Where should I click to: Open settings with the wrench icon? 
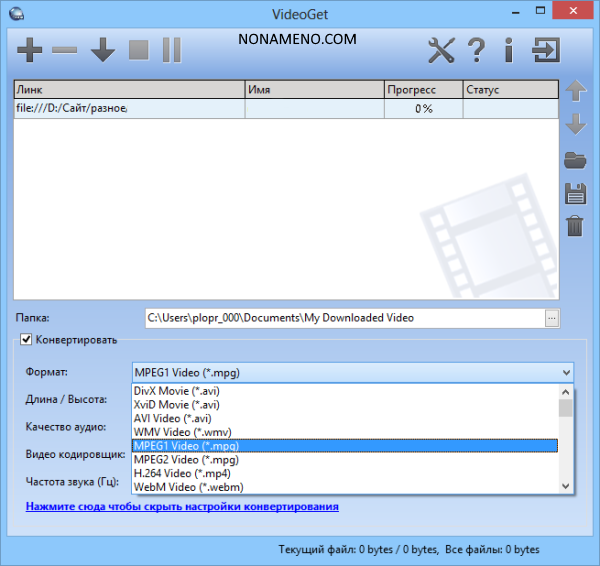pyautogui.click(x=441, y=50)
